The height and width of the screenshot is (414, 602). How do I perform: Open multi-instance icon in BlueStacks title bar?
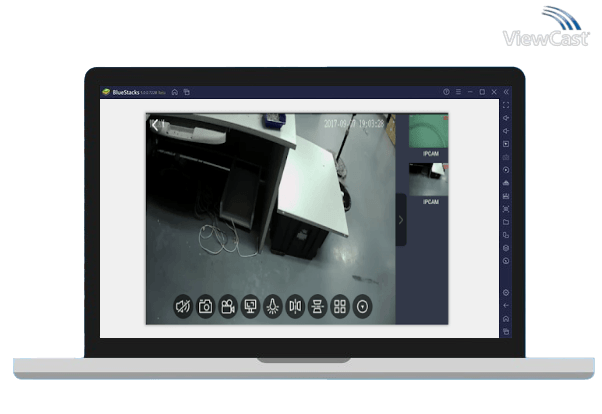pyautogui.click(x=187, y=92)
